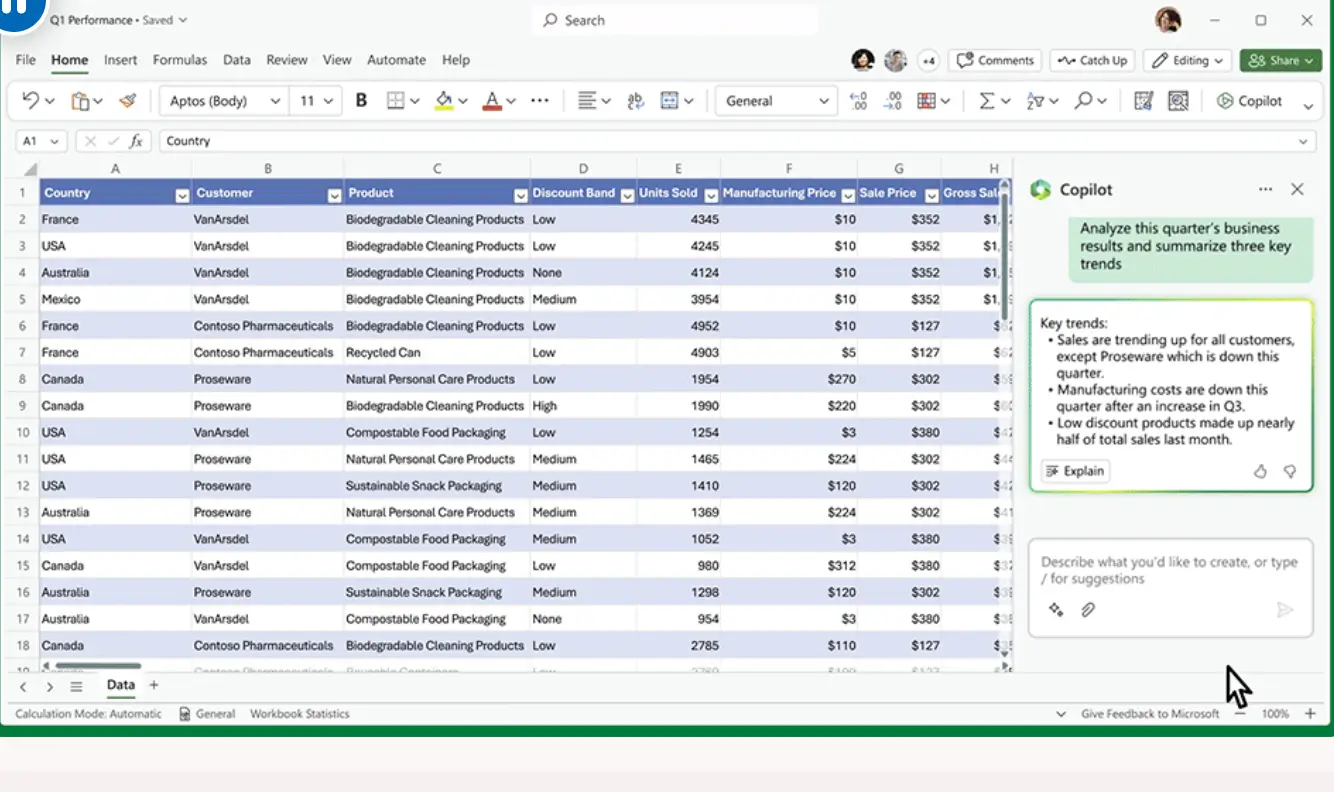Open the Product column filter dropdown
The image size is (1334, 792).
(521, 195)
